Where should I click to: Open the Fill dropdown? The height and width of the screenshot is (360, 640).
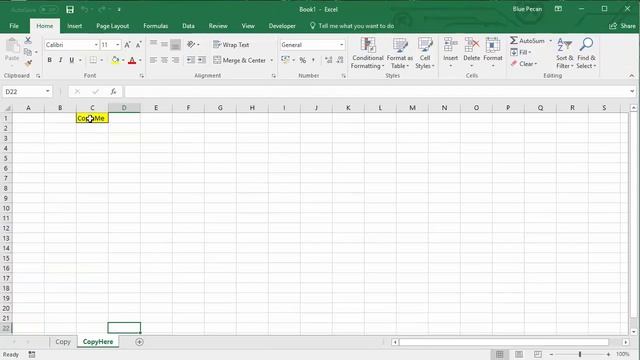[x=521, y=52]
